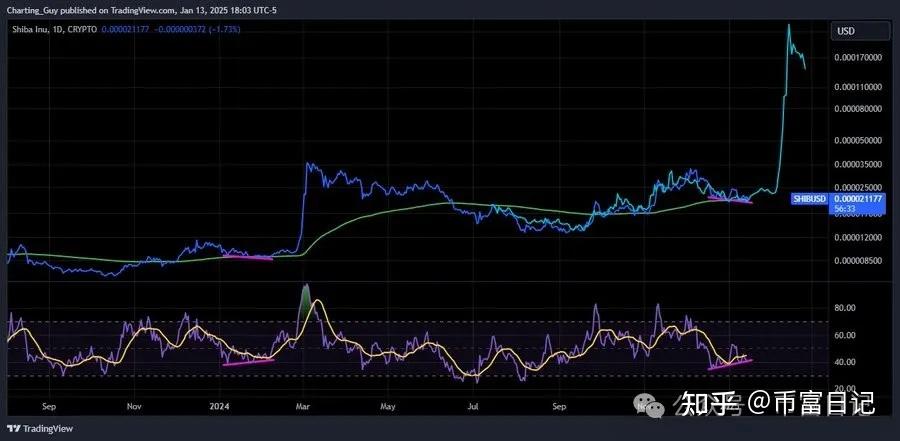The width and height of the screenshot is (900, 441).
Task: Click the pink trendline under early 2024 price
Action: point(247,257)
